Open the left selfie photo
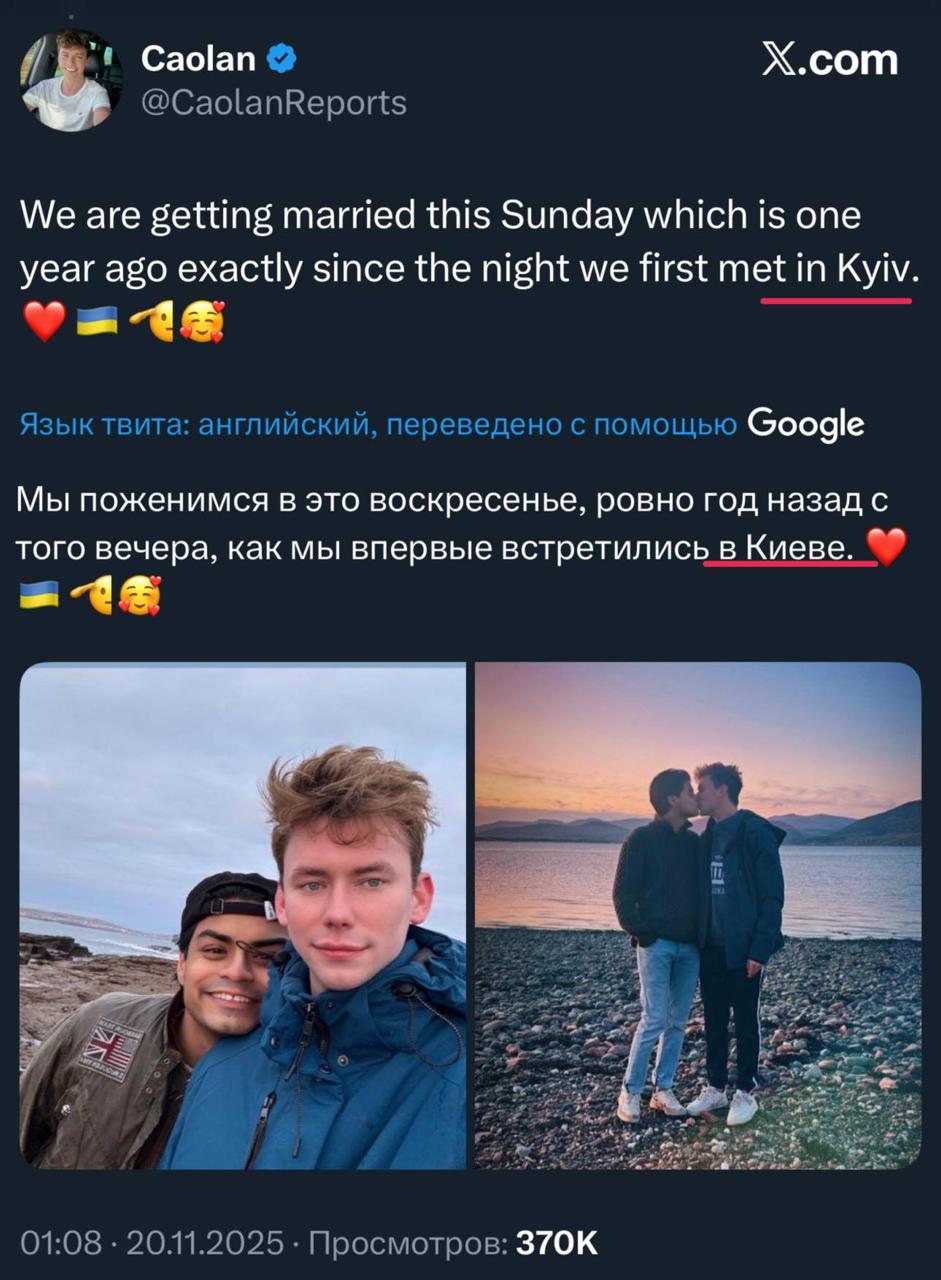The width and height of the screenshot is (941, 1280). 243,916
